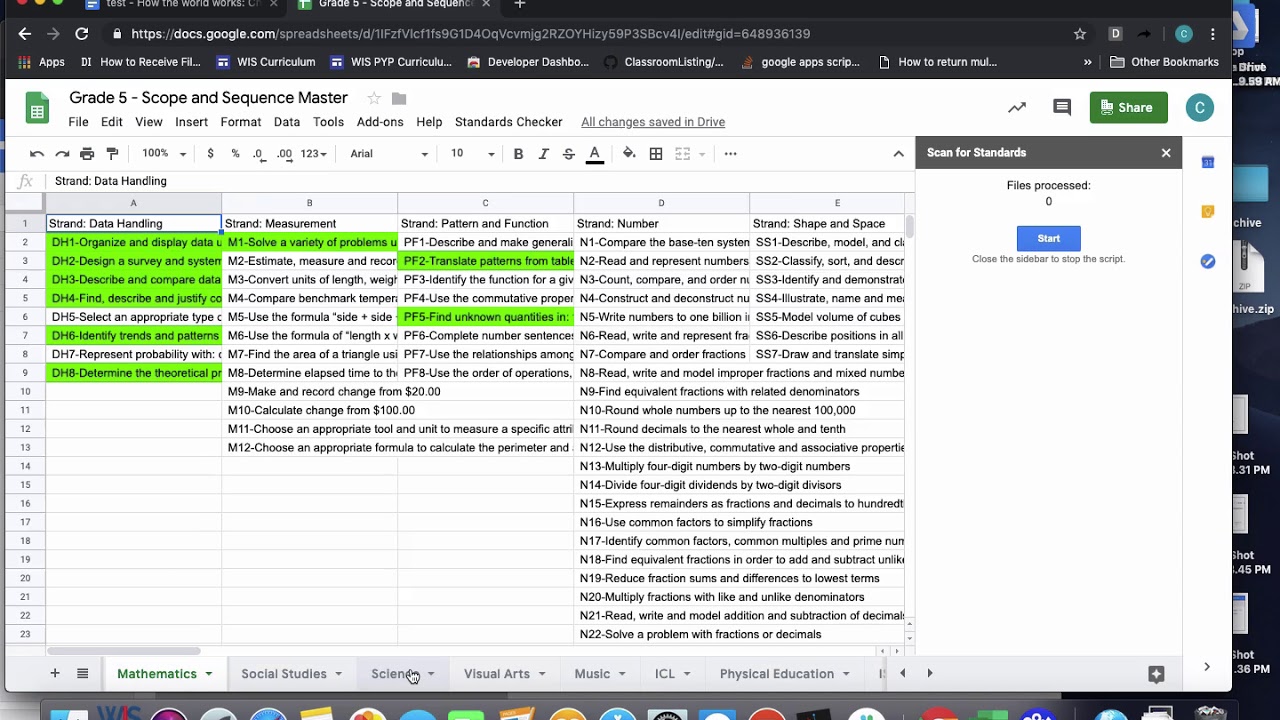The width and height of the screenshot is (1280, 720).
Task: Increase decimal places button
Action: coord(284,153)
